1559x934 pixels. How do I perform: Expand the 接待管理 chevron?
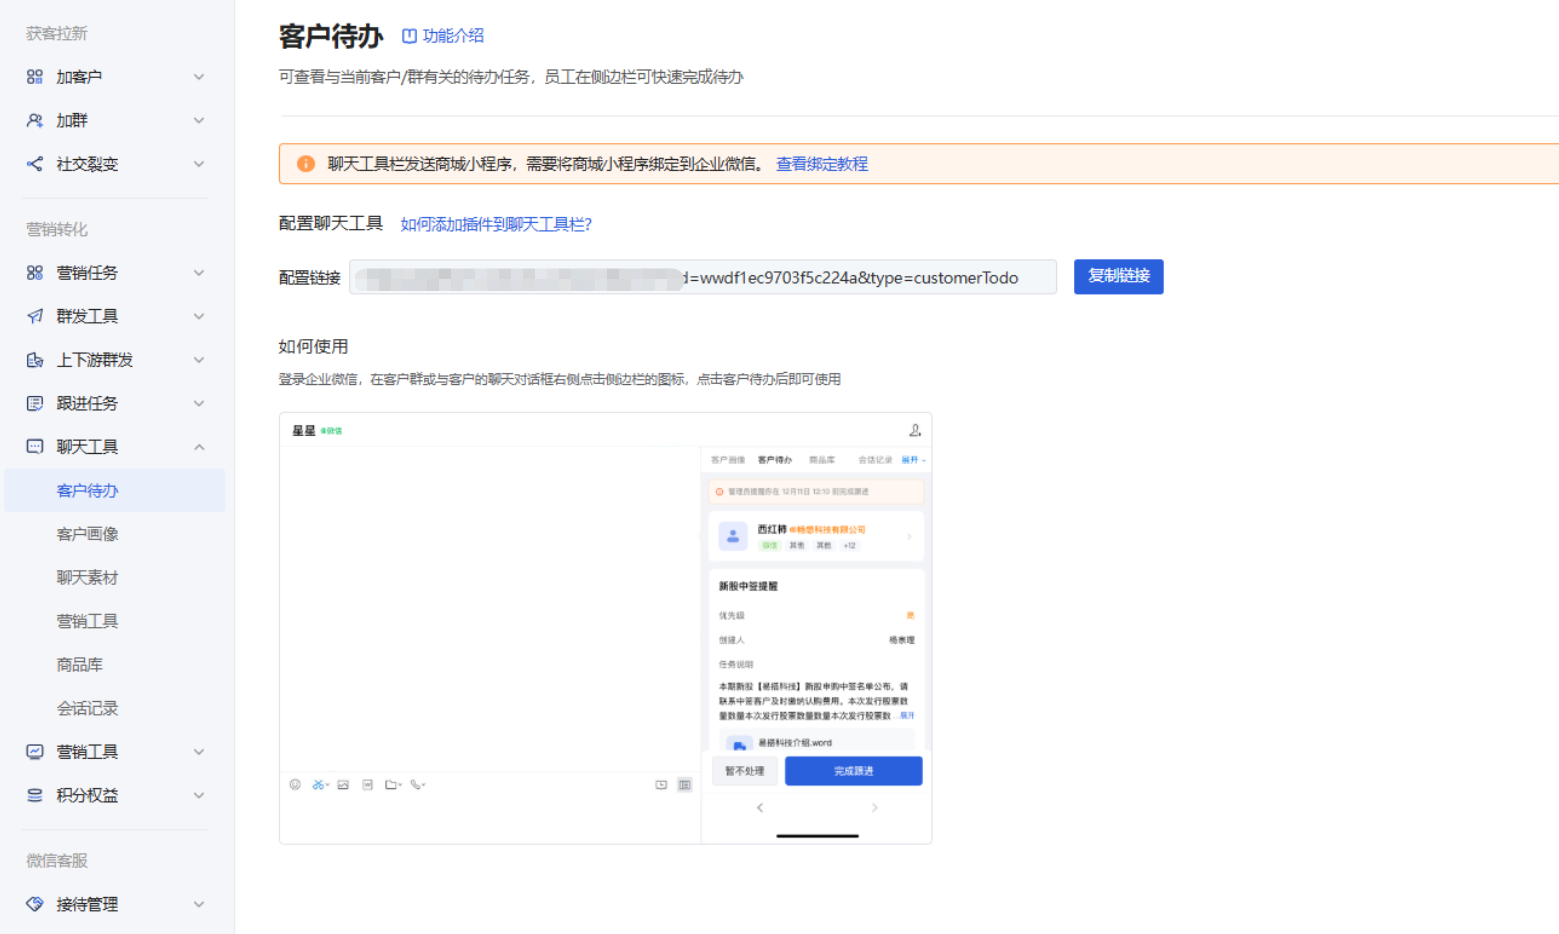(199, 904)
